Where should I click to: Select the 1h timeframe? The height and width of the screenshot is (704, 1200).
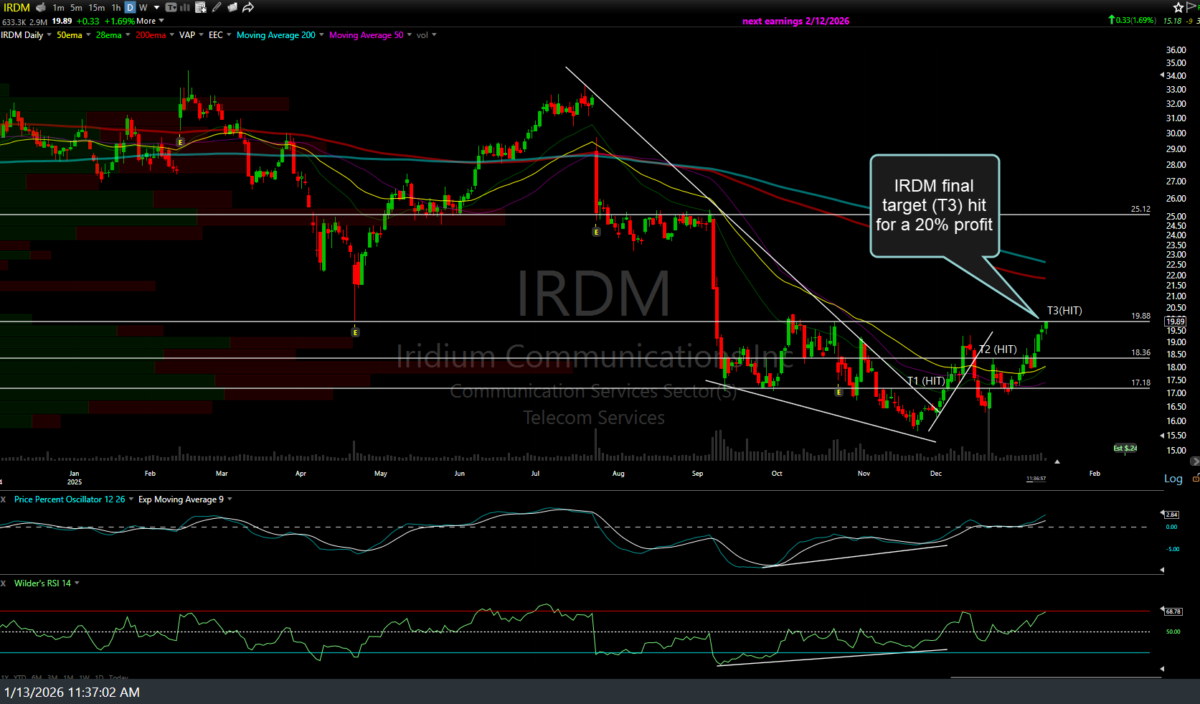point(116,7)
